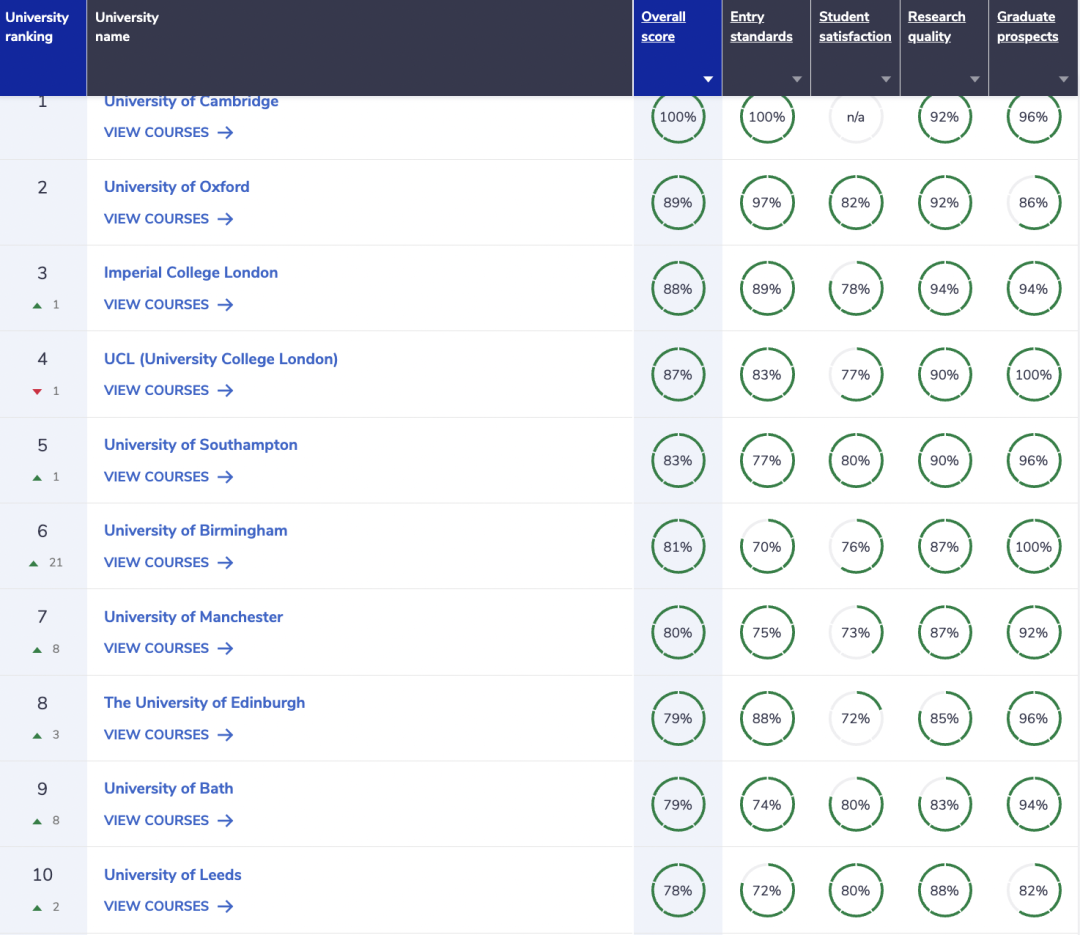The width and height of the screenshot is (1080, 935).
Task: Open the University of Manchester link
Action: point(193,617)
